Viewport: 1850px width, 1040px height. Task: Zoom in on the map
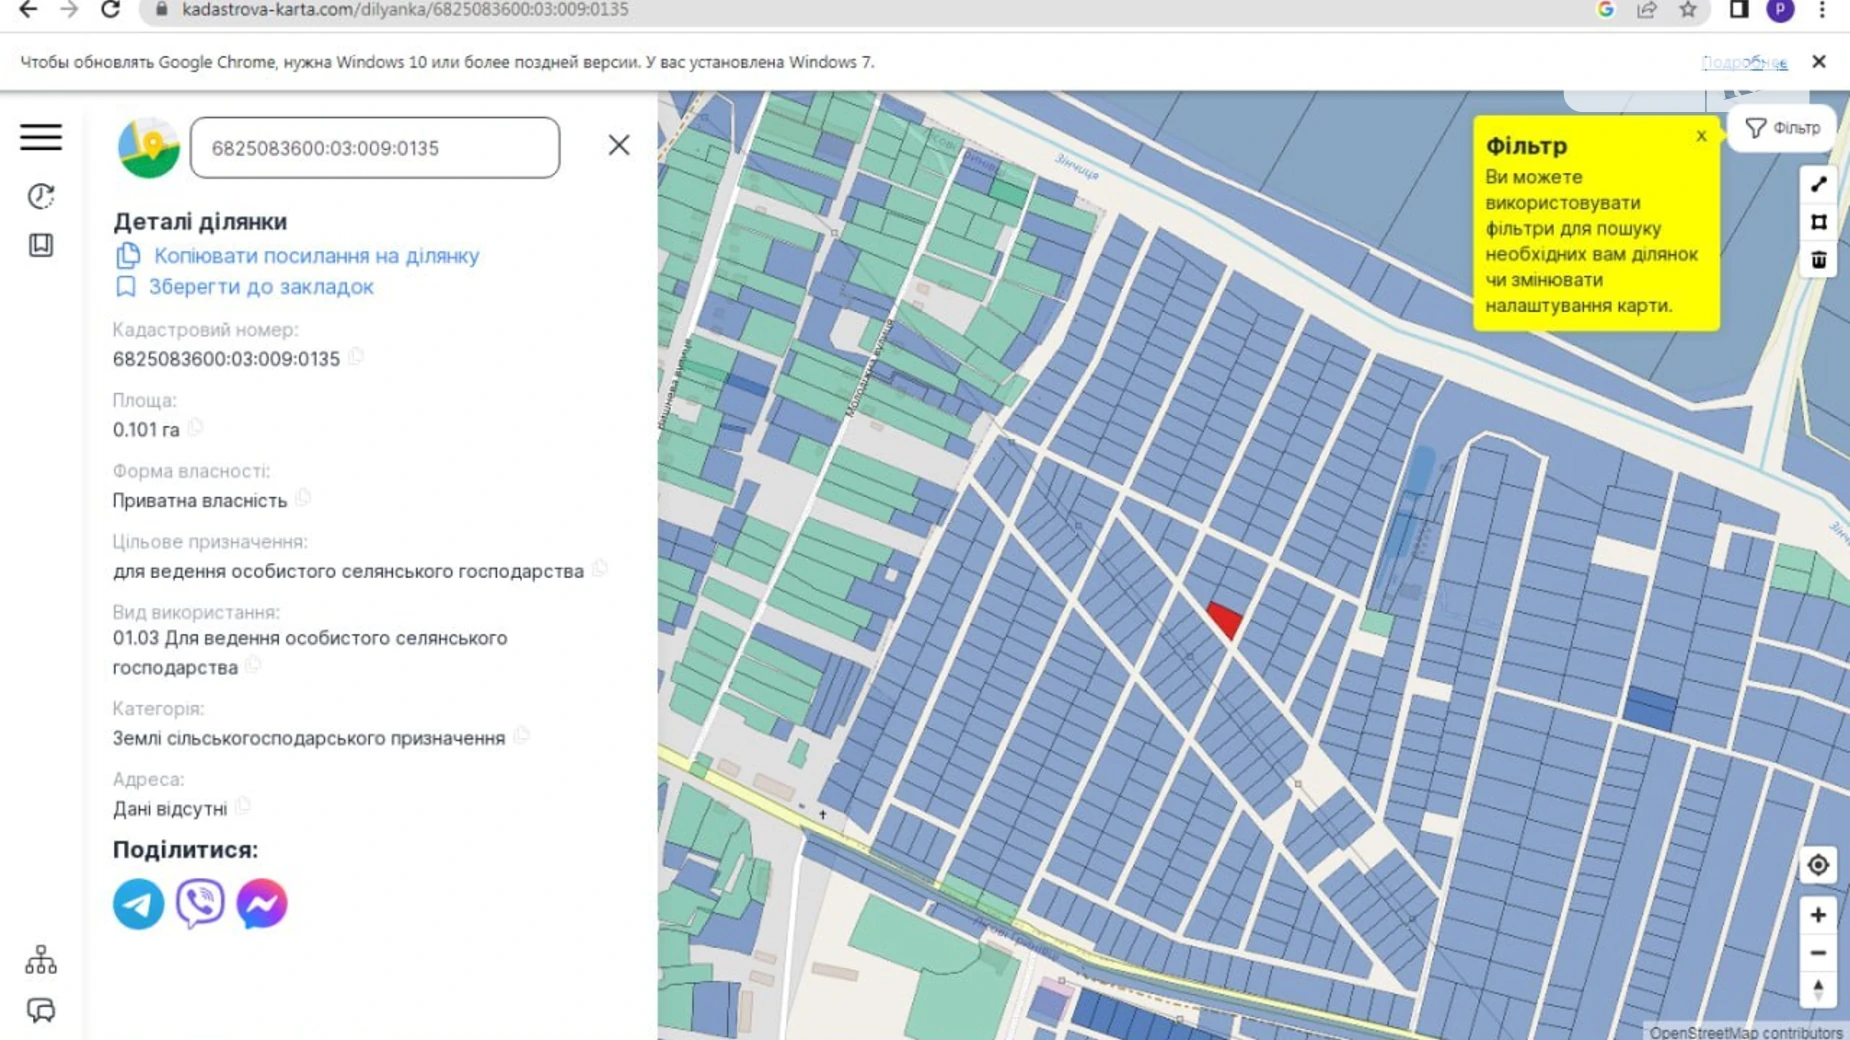(1818, 915)
